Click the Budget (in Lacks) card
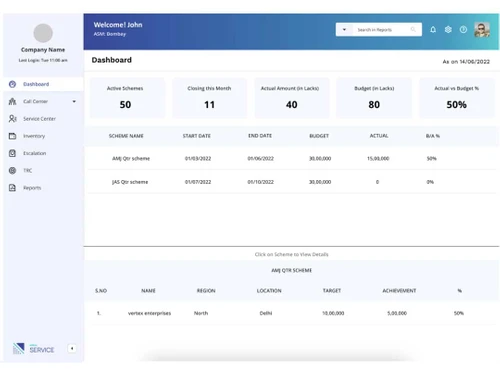 coord(374,98)
